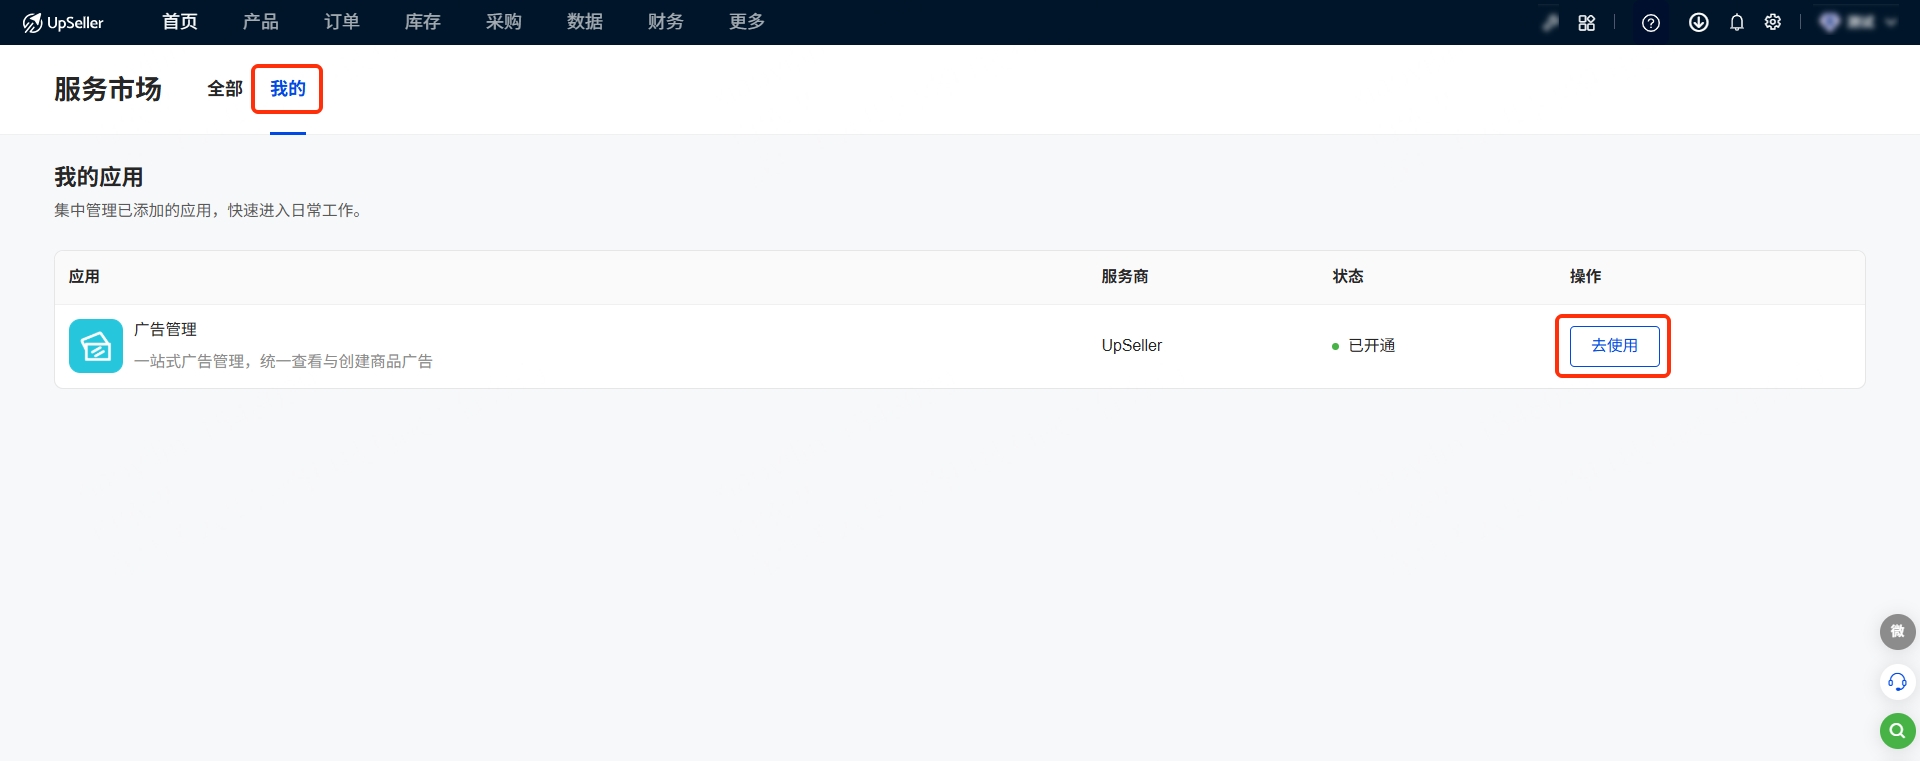Open the 首页 menu
The height and width of the screenshot is (761, 1920).
pyautogui.click(x=180, y=22)
